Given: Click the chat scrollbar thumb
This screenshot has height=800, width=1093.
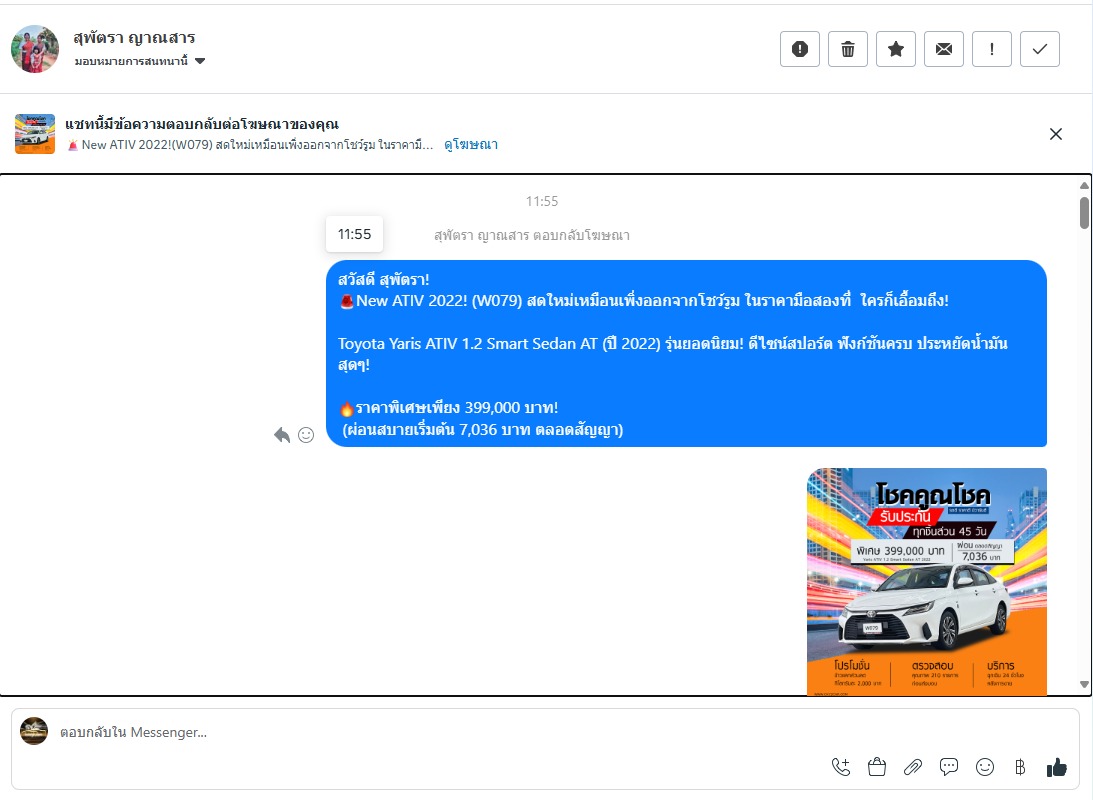Looking at the screenshot, I should click(1084, 213).
